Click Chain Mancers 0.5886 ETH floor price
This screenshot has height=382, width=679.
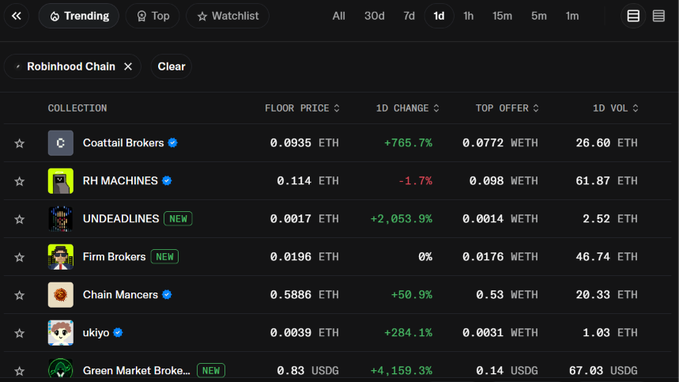point(304,295)
